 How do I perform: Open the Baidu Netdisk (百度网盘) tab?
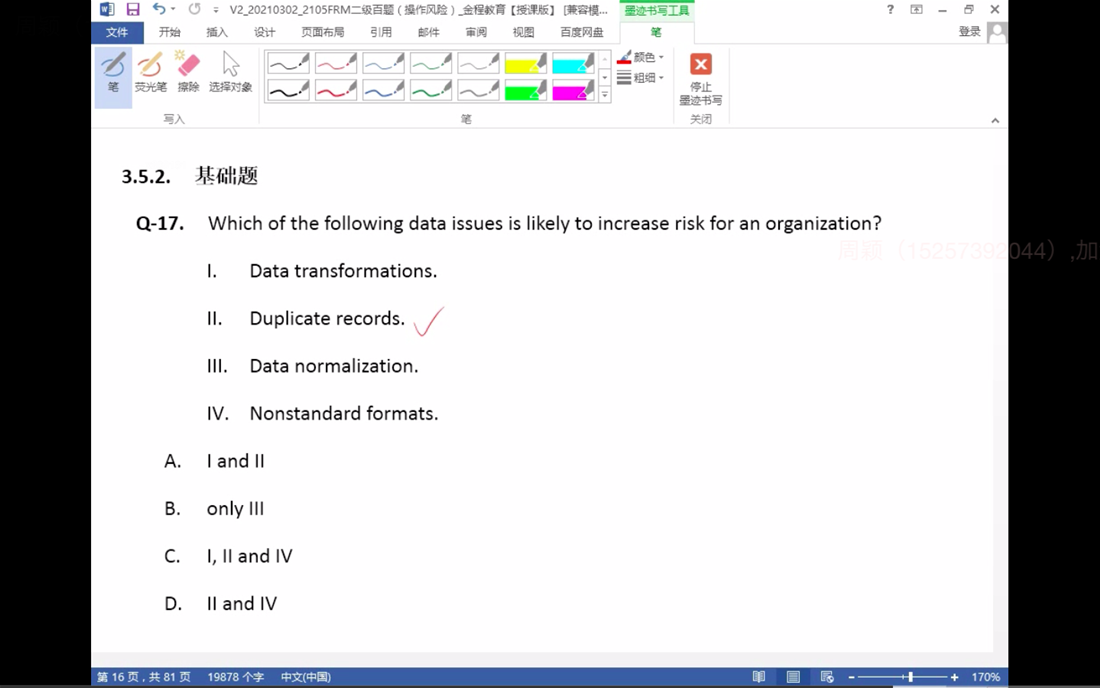582,32
